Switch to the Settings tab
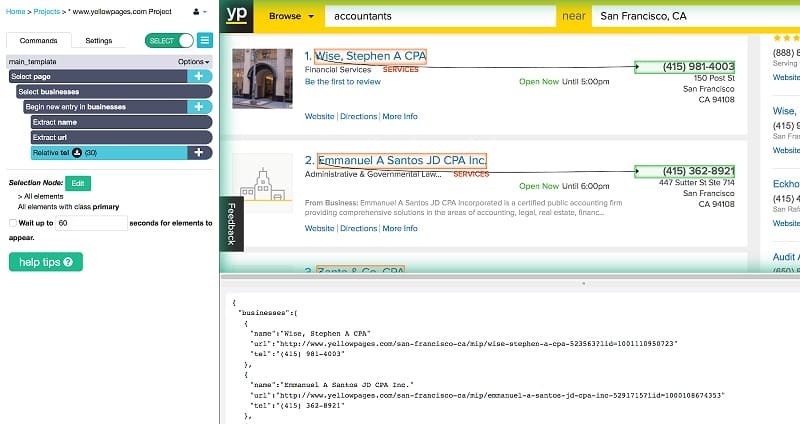The image size is (800, 424). point(98,40)
